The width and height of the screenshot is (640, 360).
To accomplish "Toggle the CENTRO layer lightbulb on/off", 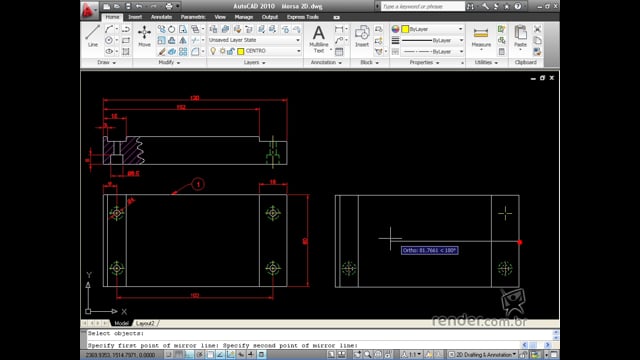I will pyautogui.click(x=213, y=51).
